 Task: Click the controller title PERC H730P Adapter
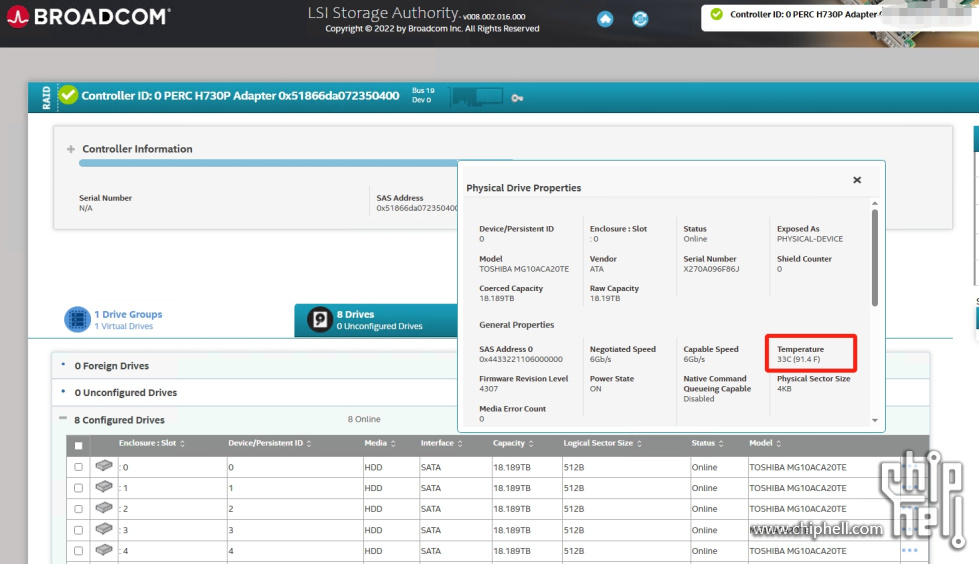point(240,96)
